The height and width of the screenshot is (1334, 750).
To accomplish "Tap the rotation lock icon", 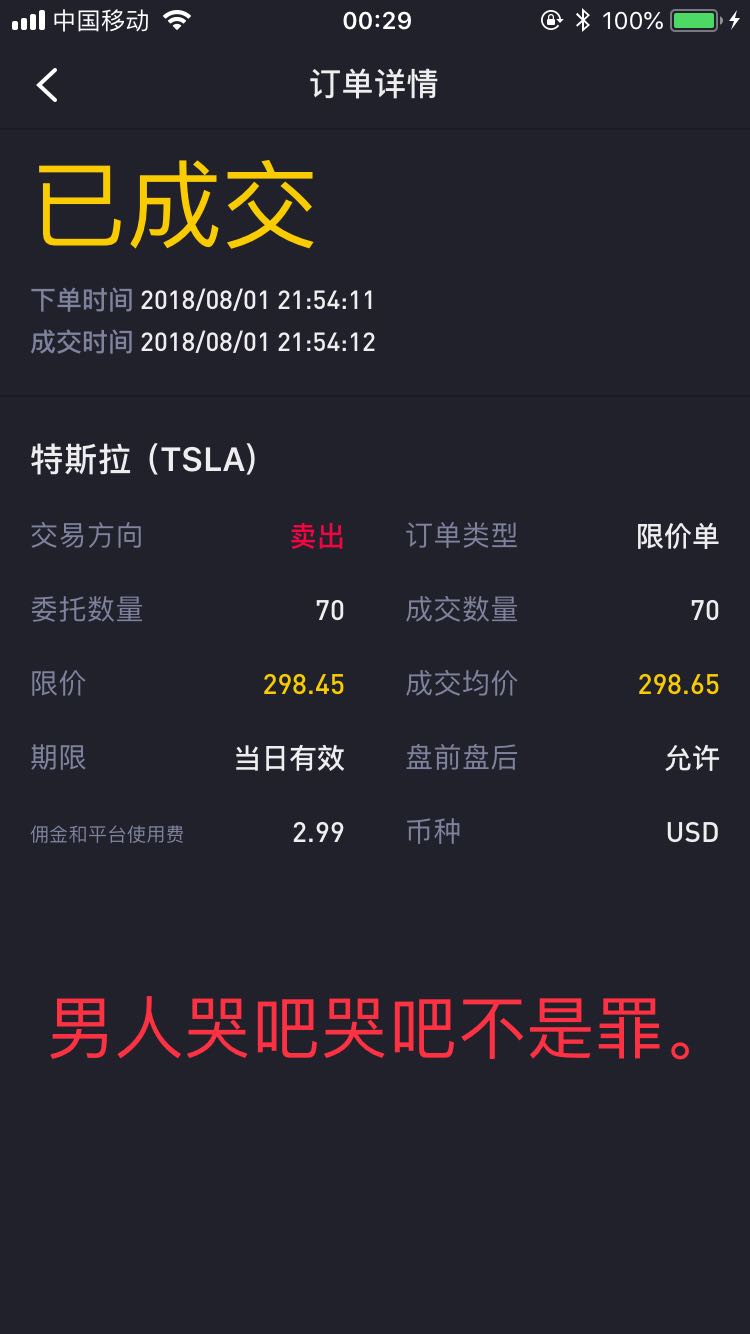I will point(551,20).
